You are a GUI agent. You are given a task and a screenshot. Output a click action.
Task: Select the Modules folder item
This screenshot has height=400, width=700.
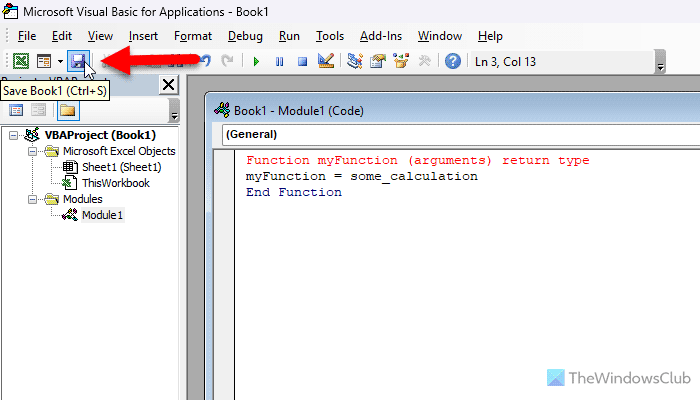click(x=83, y=199)
